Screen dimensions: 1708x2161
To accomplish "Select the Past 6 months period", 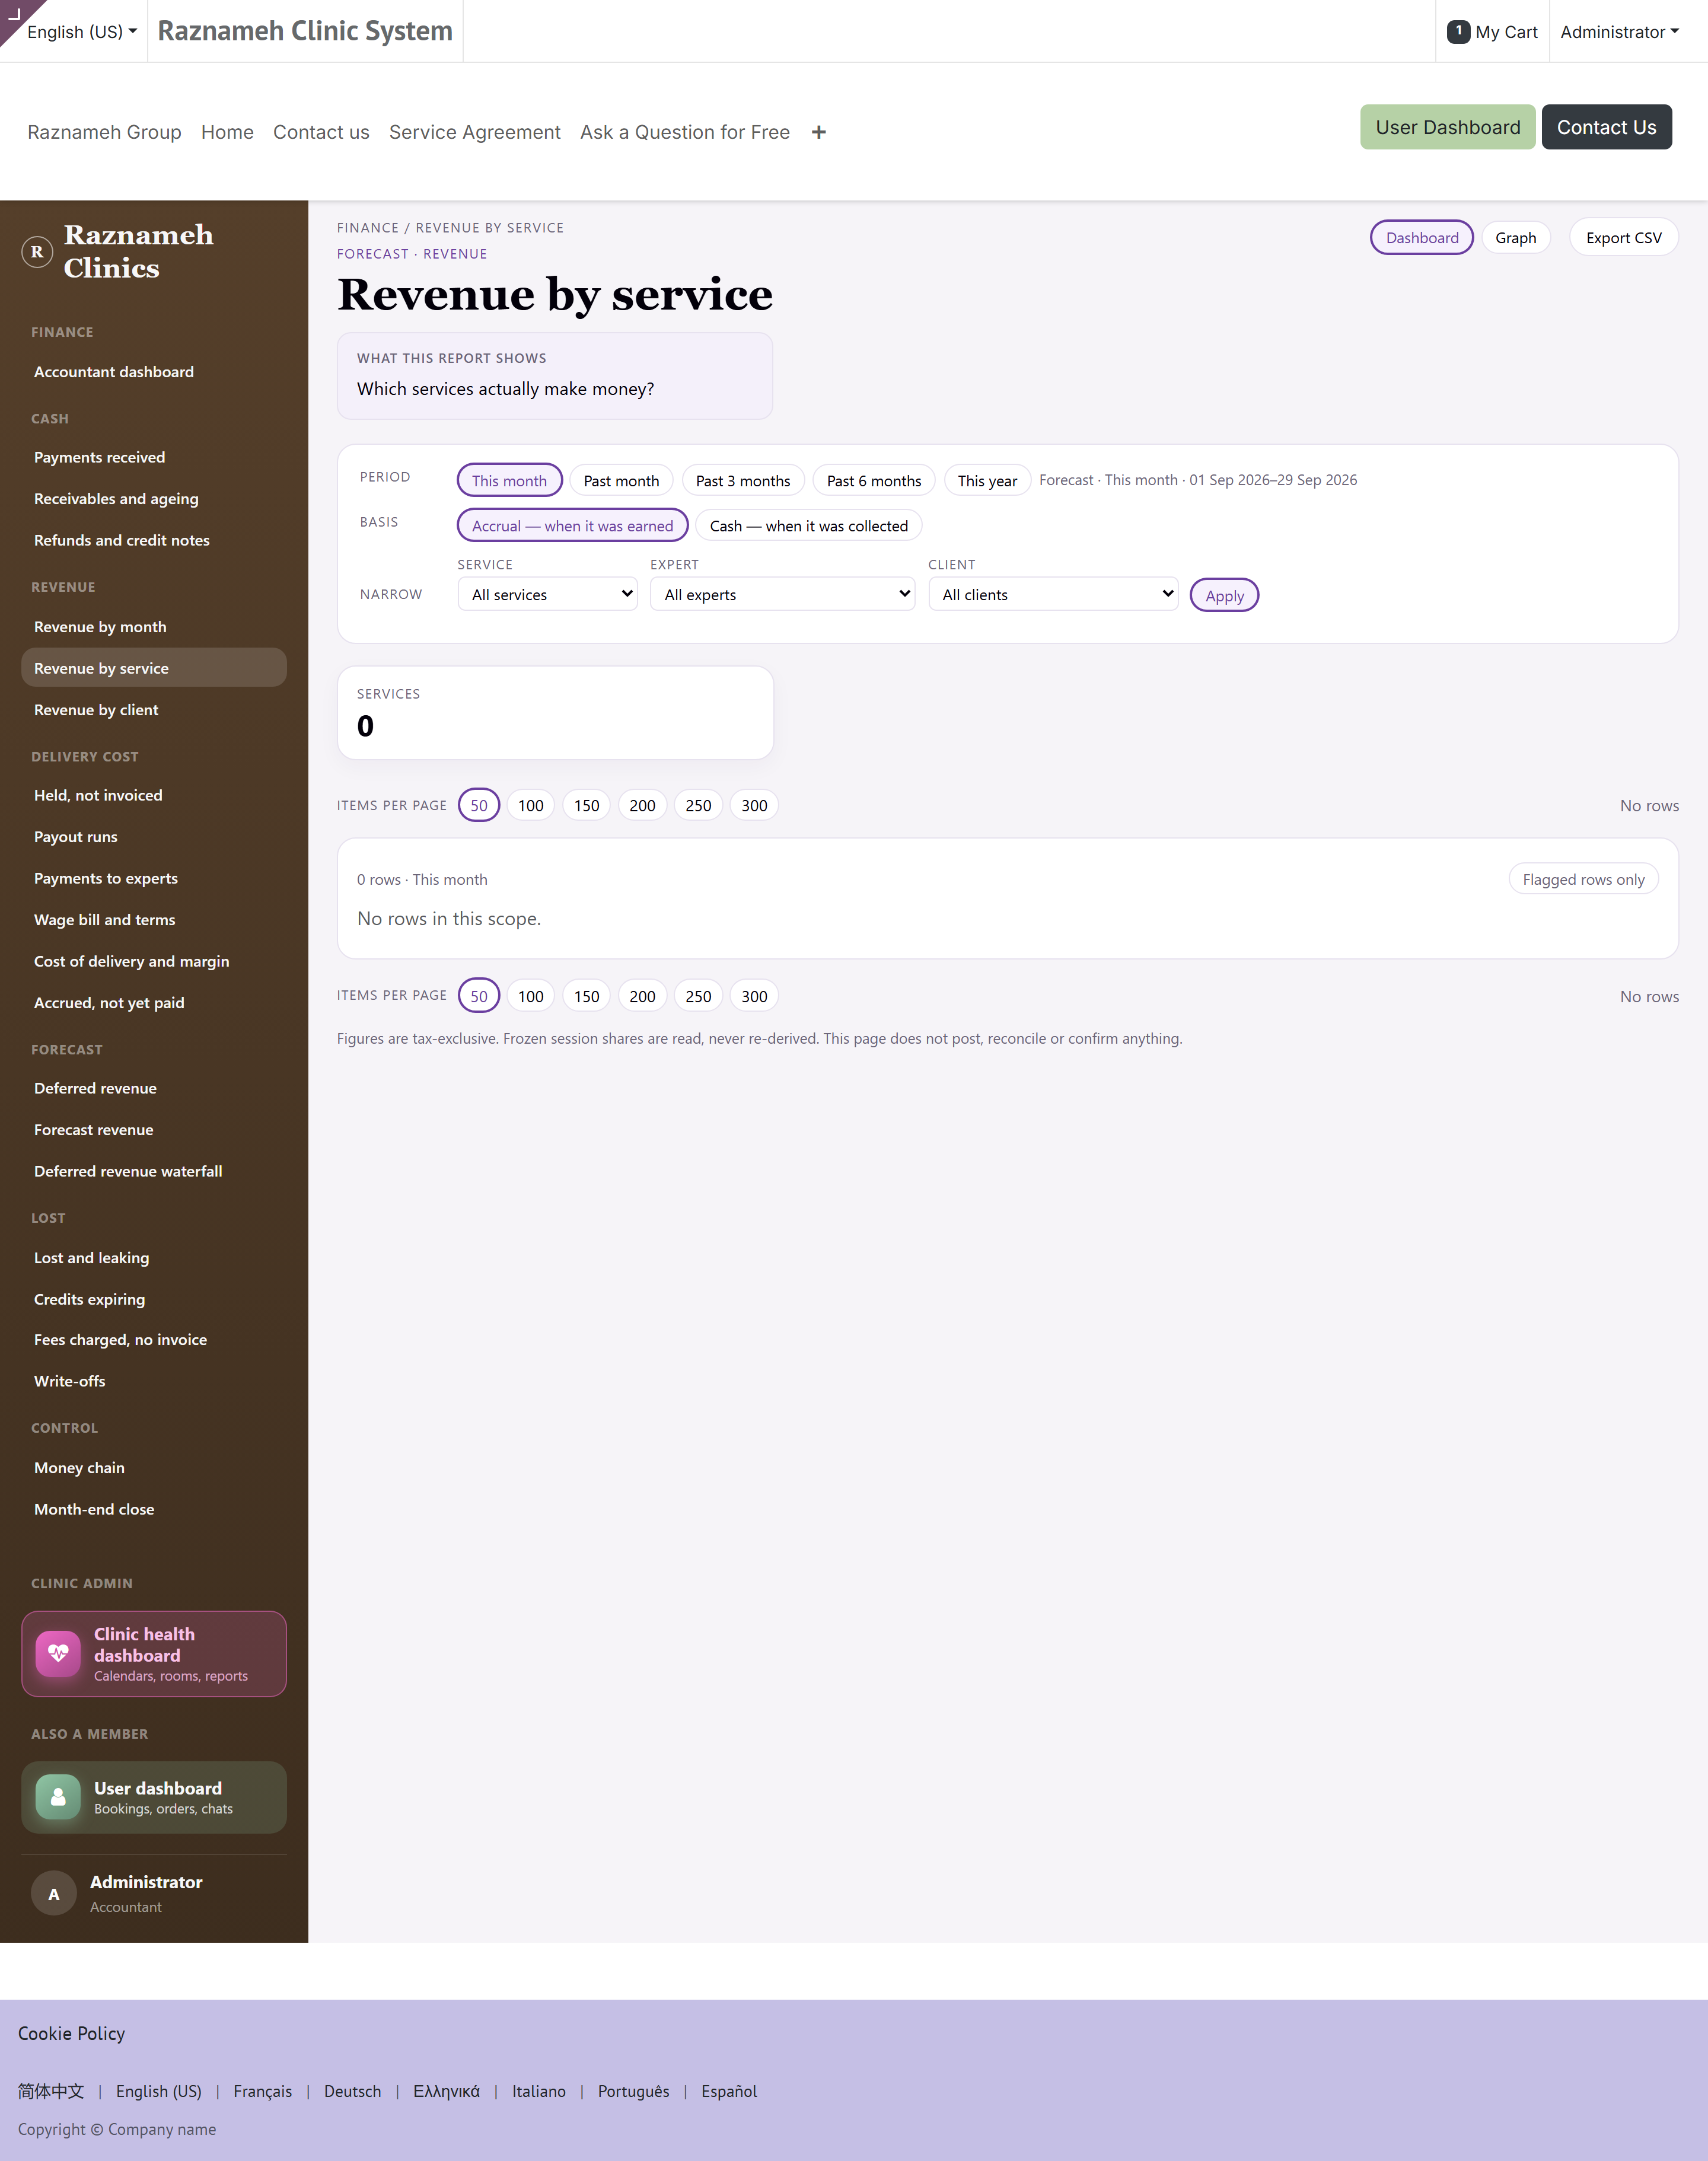I will coord(874,480).
